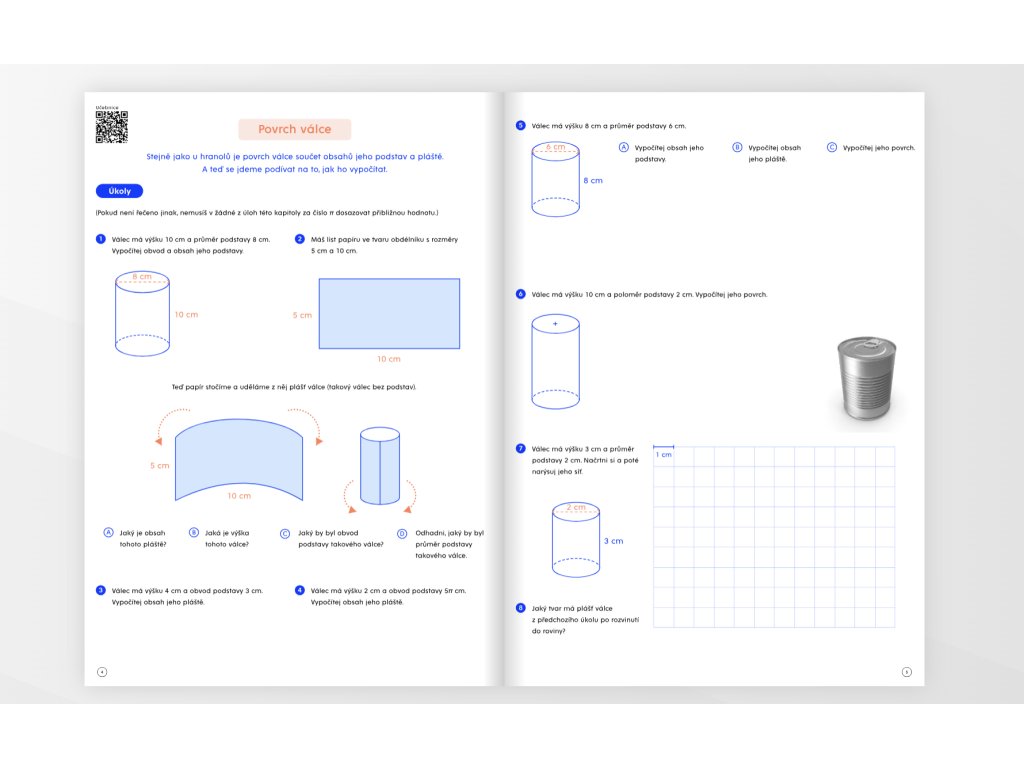
Task: Click "2 cm" diameter label in exercise 7
Action: [576, 507]
